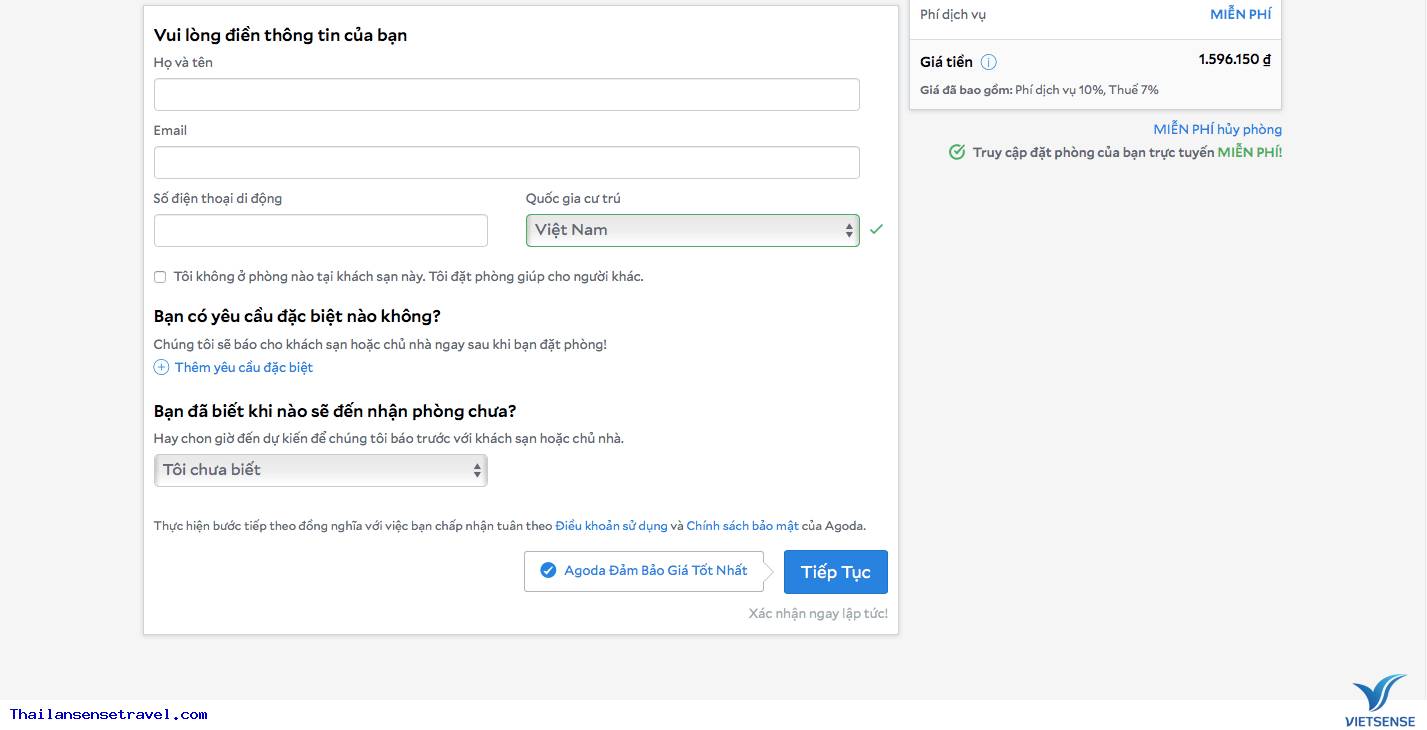Click the green checkmark next to Quốc gia cư trú

point(876,229)
